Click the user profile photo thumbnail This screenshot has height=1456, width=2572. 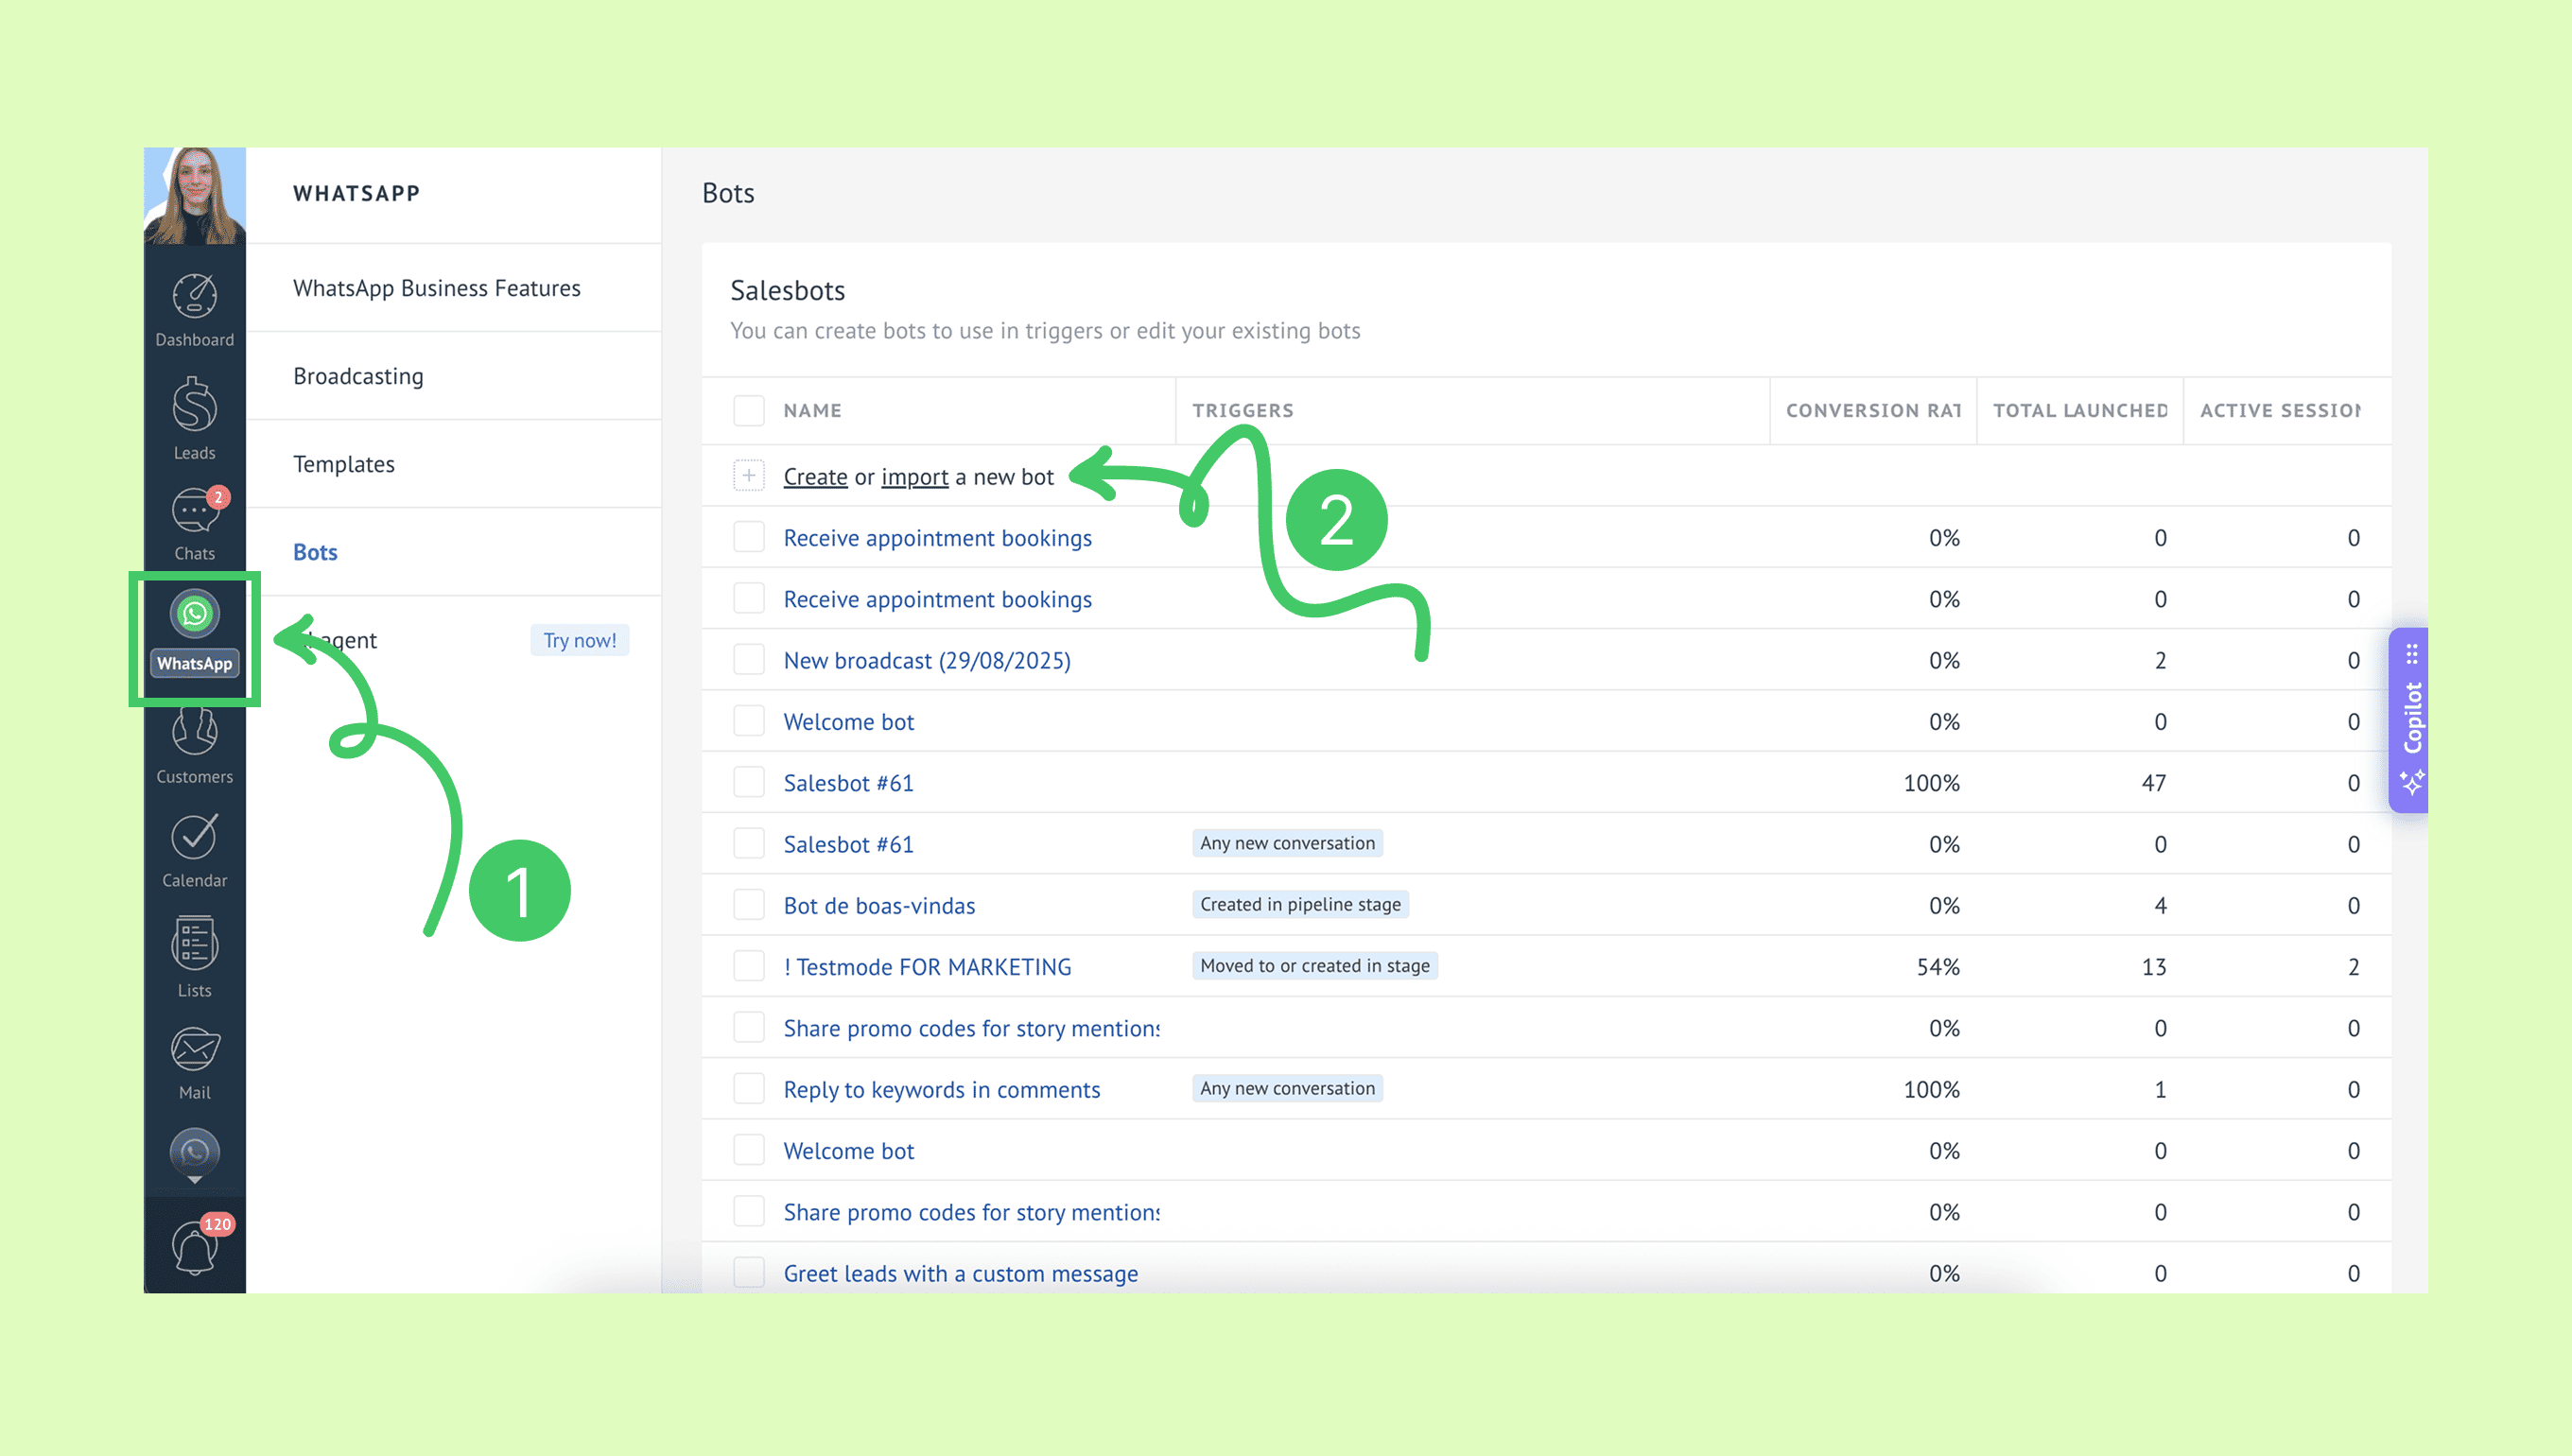pyautogui.click(x=194, y=196)
